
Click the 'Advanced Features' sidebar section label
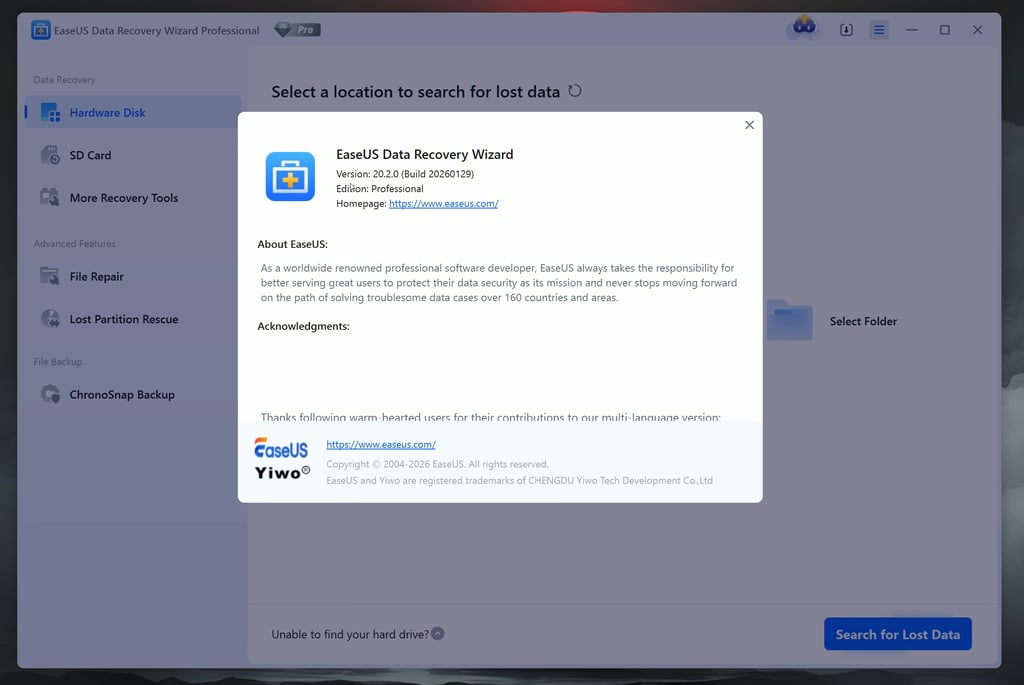pos(74,244)
